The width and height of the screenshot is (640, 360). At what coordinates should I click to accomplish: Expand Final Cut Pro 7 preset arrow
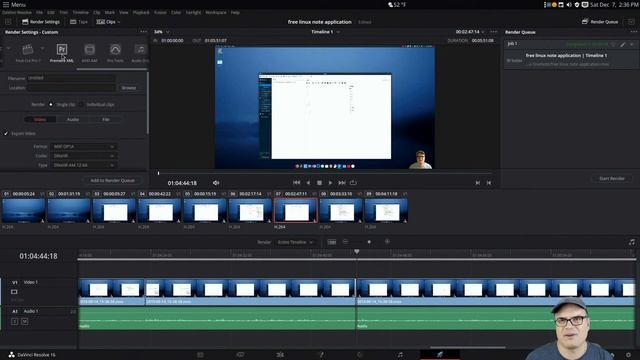point(42,48)
